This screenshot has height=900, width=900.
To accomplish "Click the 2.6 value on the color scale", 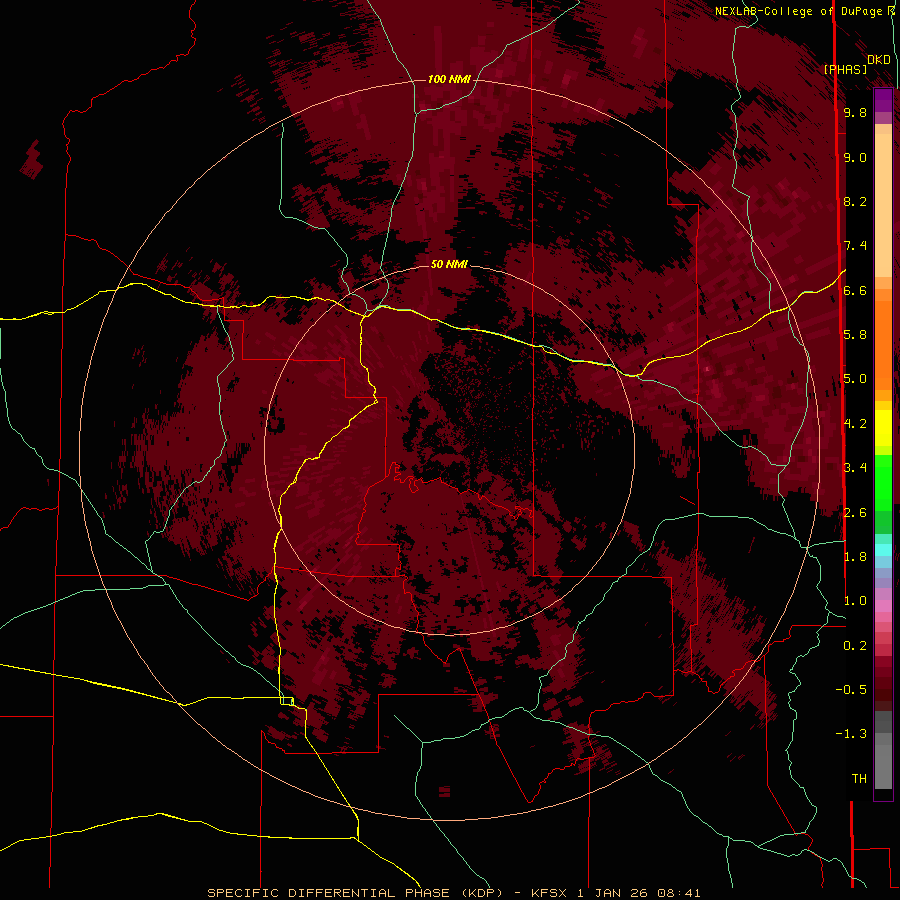I will coord(855,513).
